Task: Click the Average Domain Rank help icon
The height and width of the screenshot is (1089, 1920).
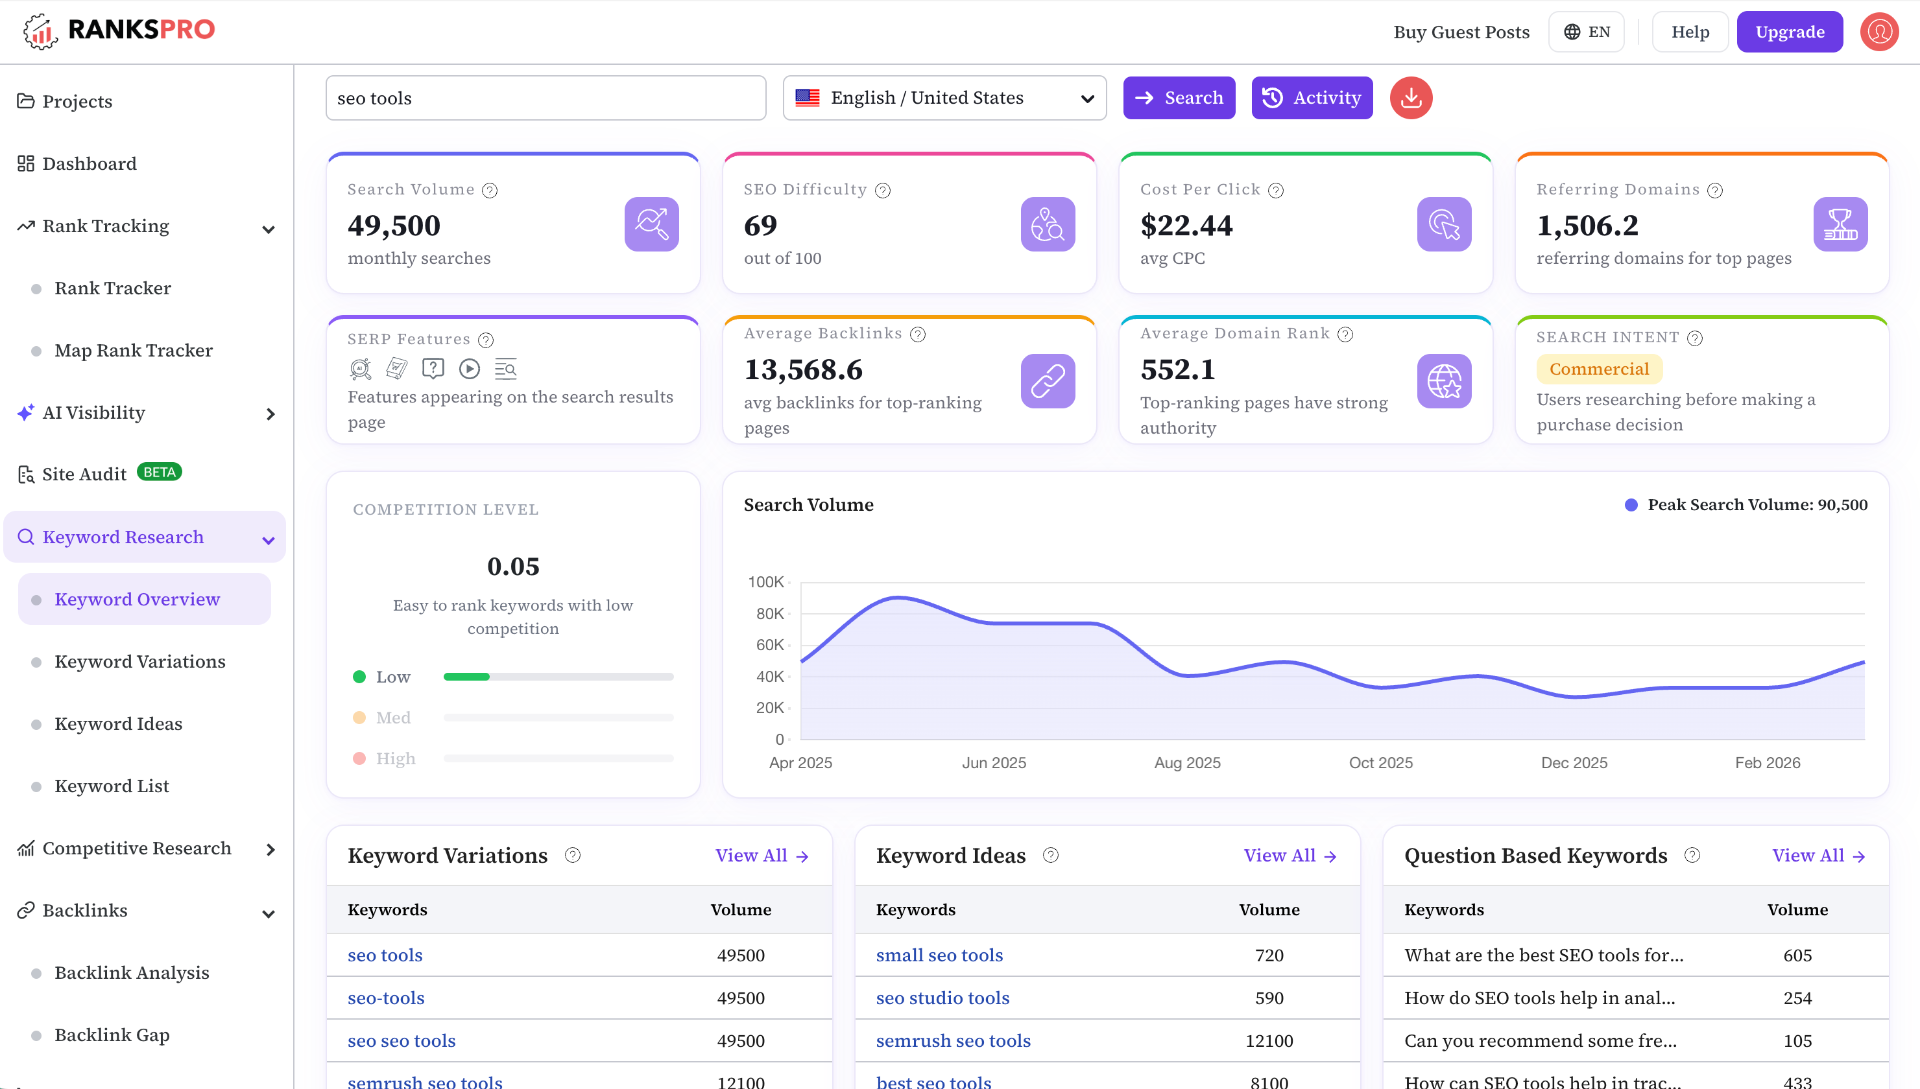Action: [1345, 334]
